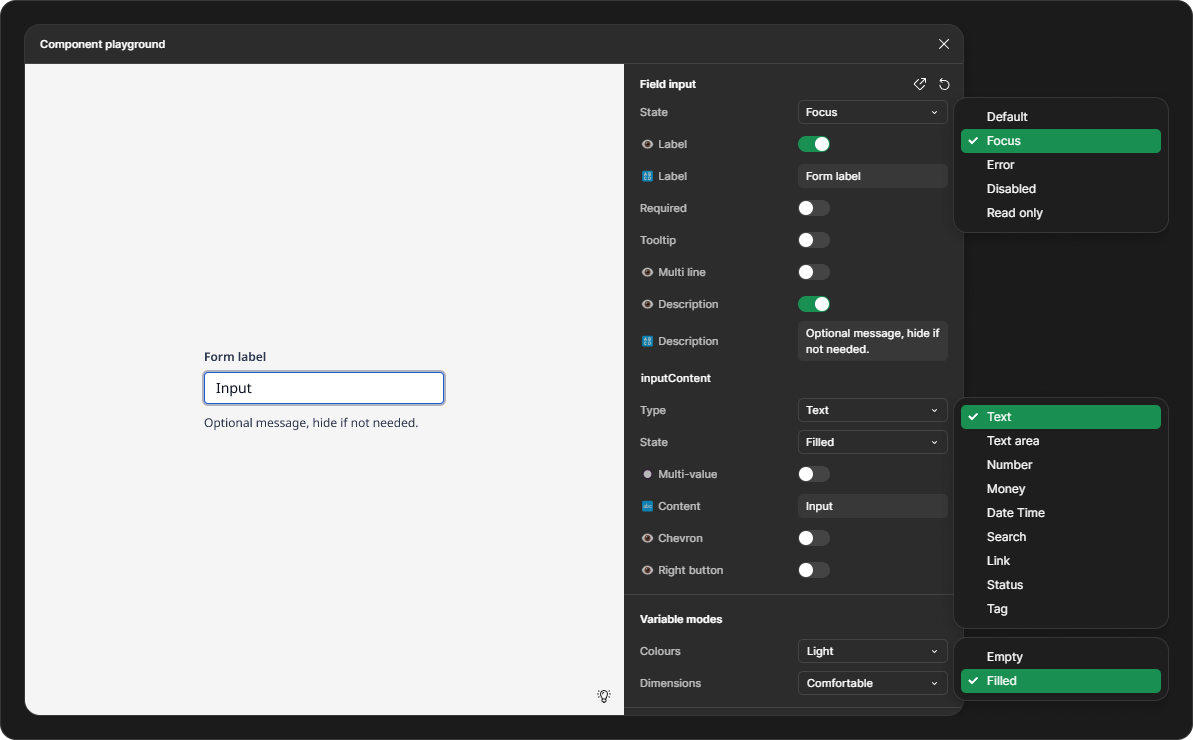This screenshot has width=1193, height=740.
Task: Click the focused Input field in the preview
Action: 324,389
